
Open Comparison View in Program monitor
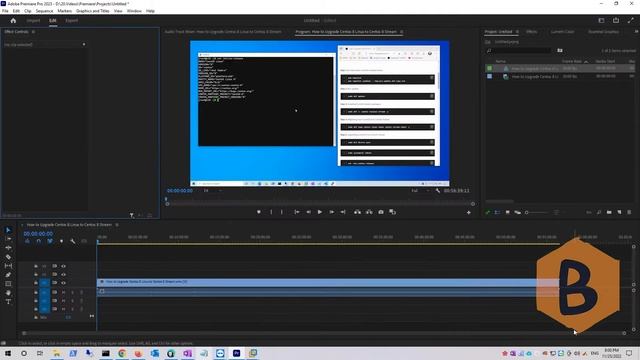pyautogui.click(x=393, y=212)
